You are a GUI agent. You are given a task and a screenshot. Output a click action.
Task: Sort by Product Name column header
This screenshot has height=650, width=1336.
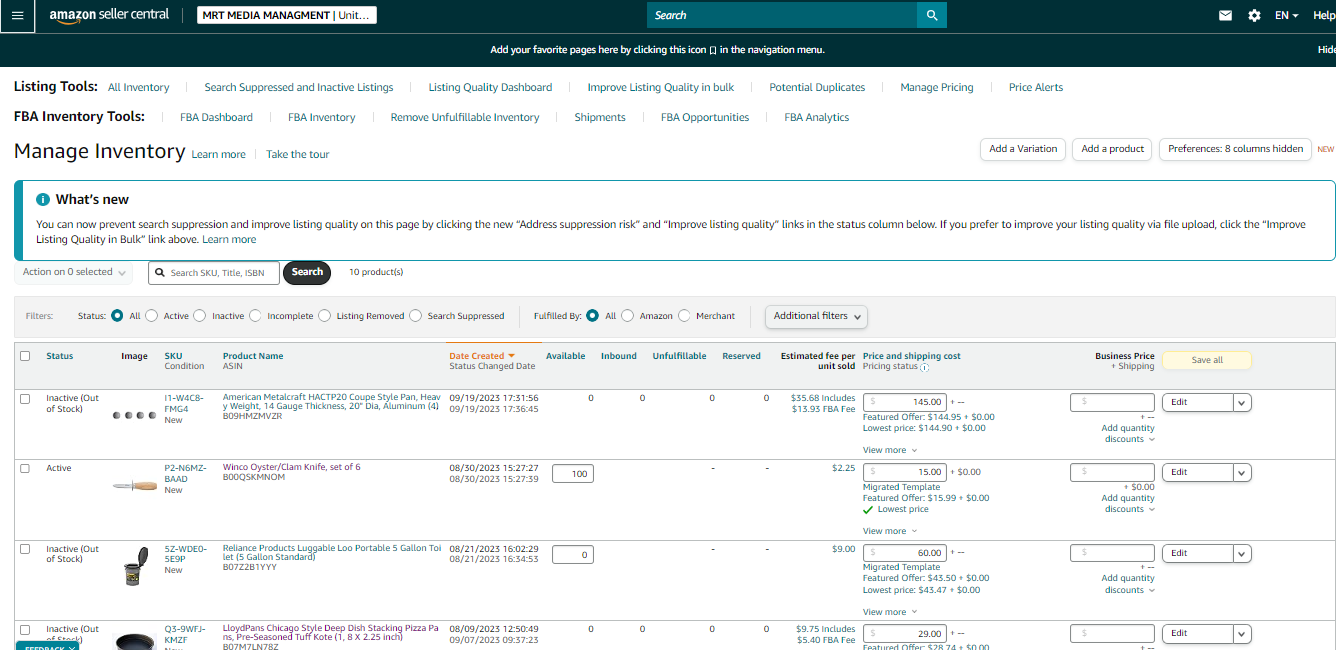point(253,356)
